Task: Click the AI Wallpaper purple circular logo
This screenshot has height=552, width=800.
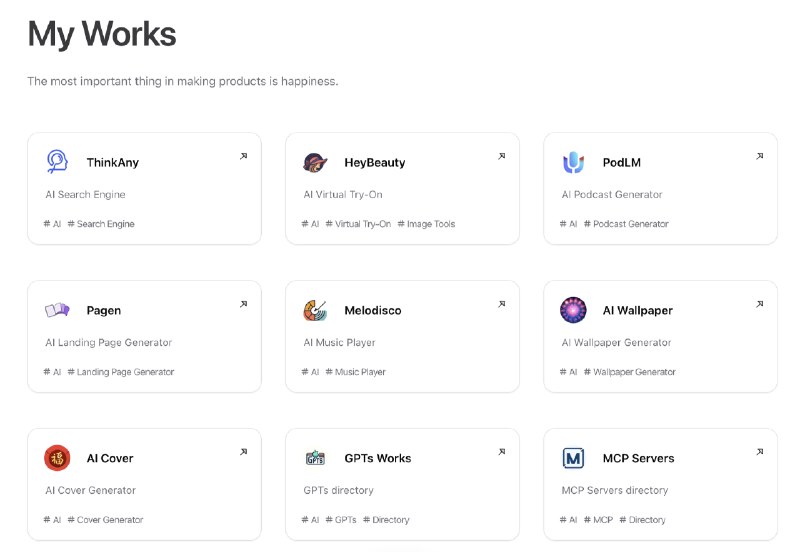Action: coord(573,310)
